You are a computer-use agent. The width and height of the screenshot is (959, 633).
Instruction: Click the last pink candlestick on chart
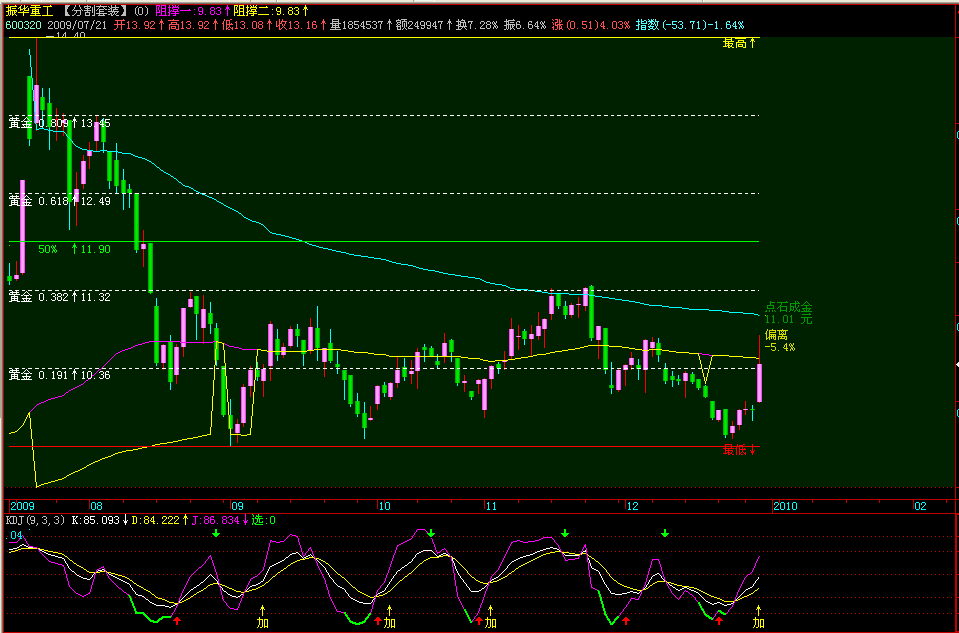pyautogui.click(x=760, y=383)
